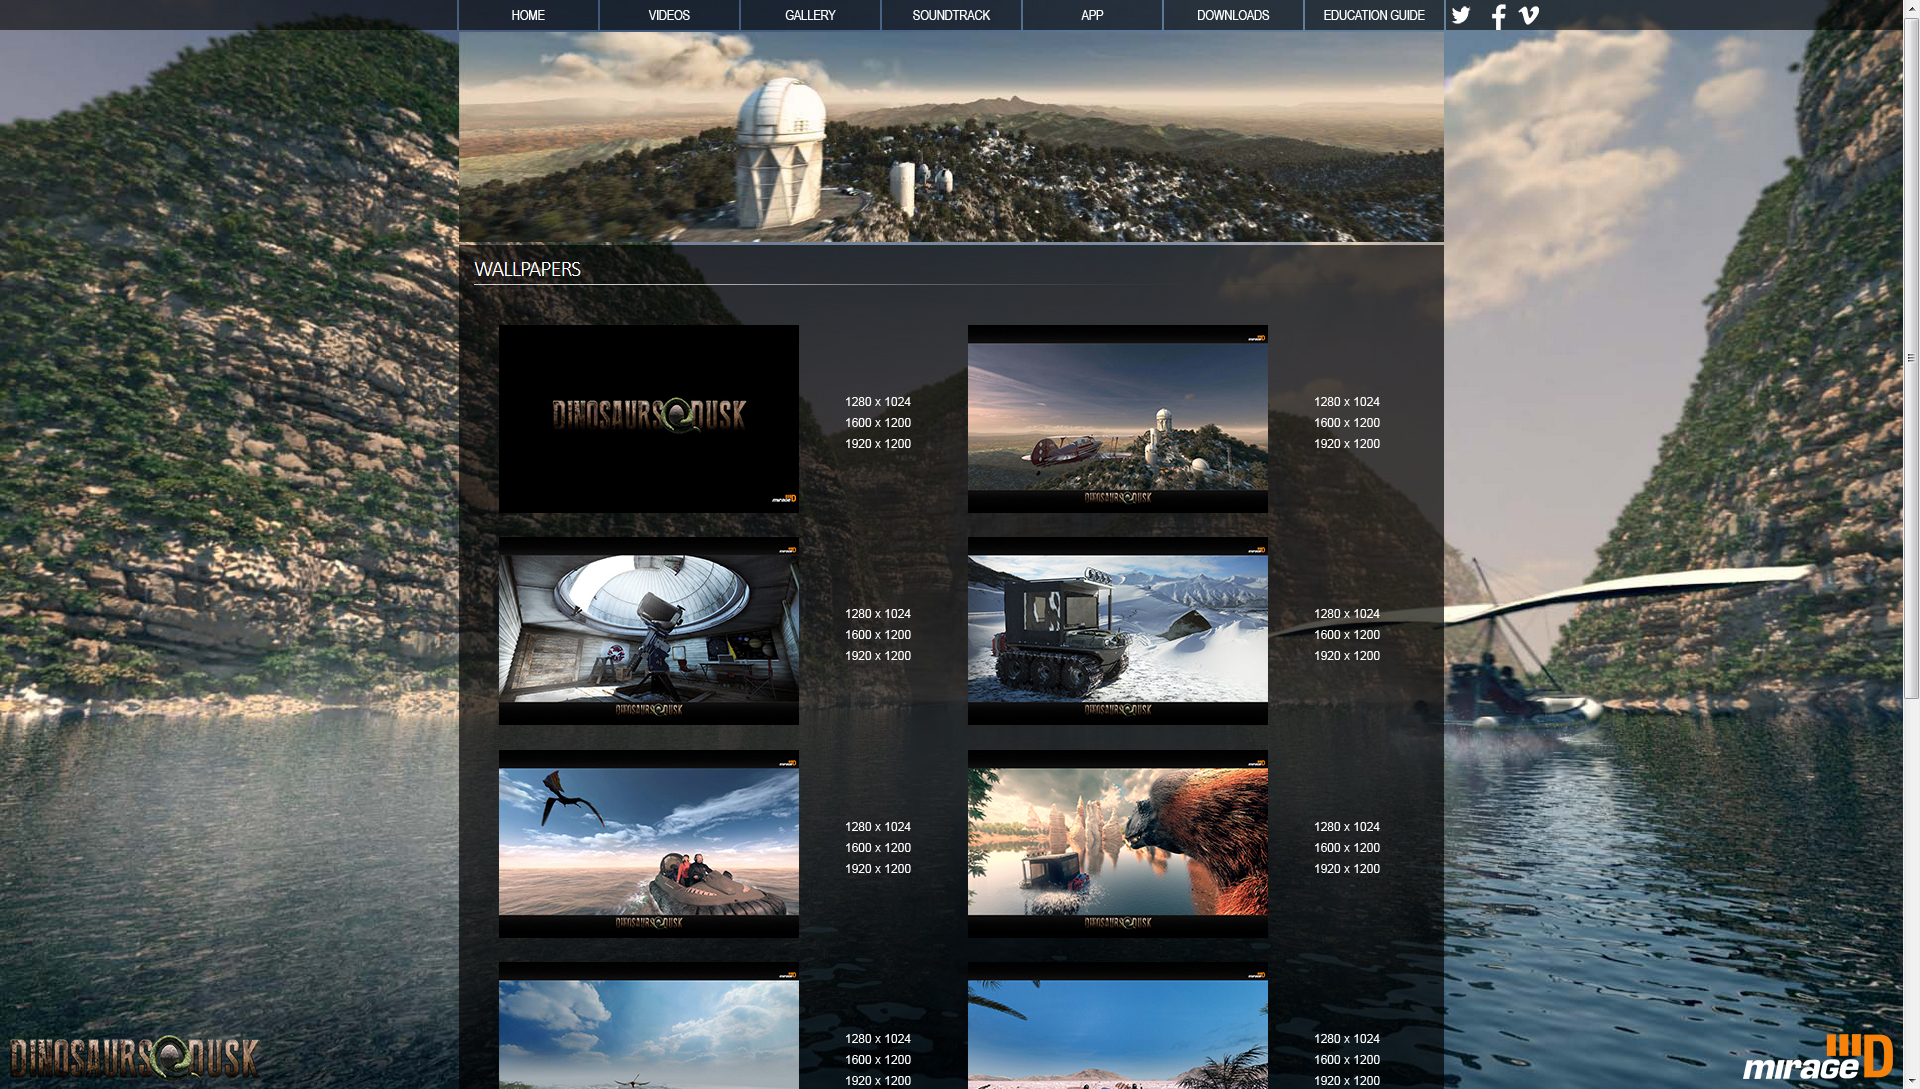
Task: Open the Twitter social icon
Action: click(1461, 15)
